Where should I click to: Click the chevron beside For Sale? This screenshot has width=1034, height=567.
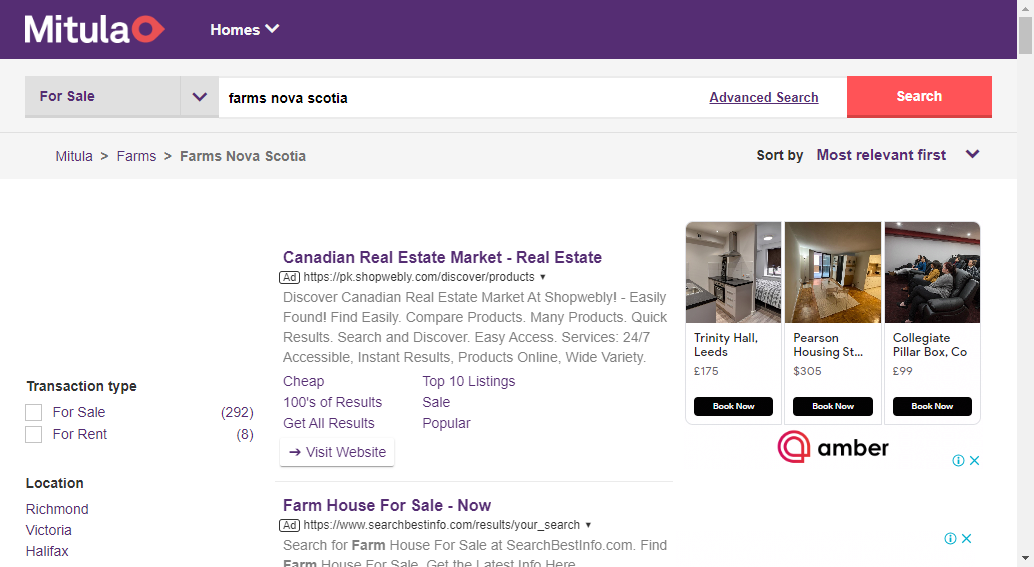199,97
